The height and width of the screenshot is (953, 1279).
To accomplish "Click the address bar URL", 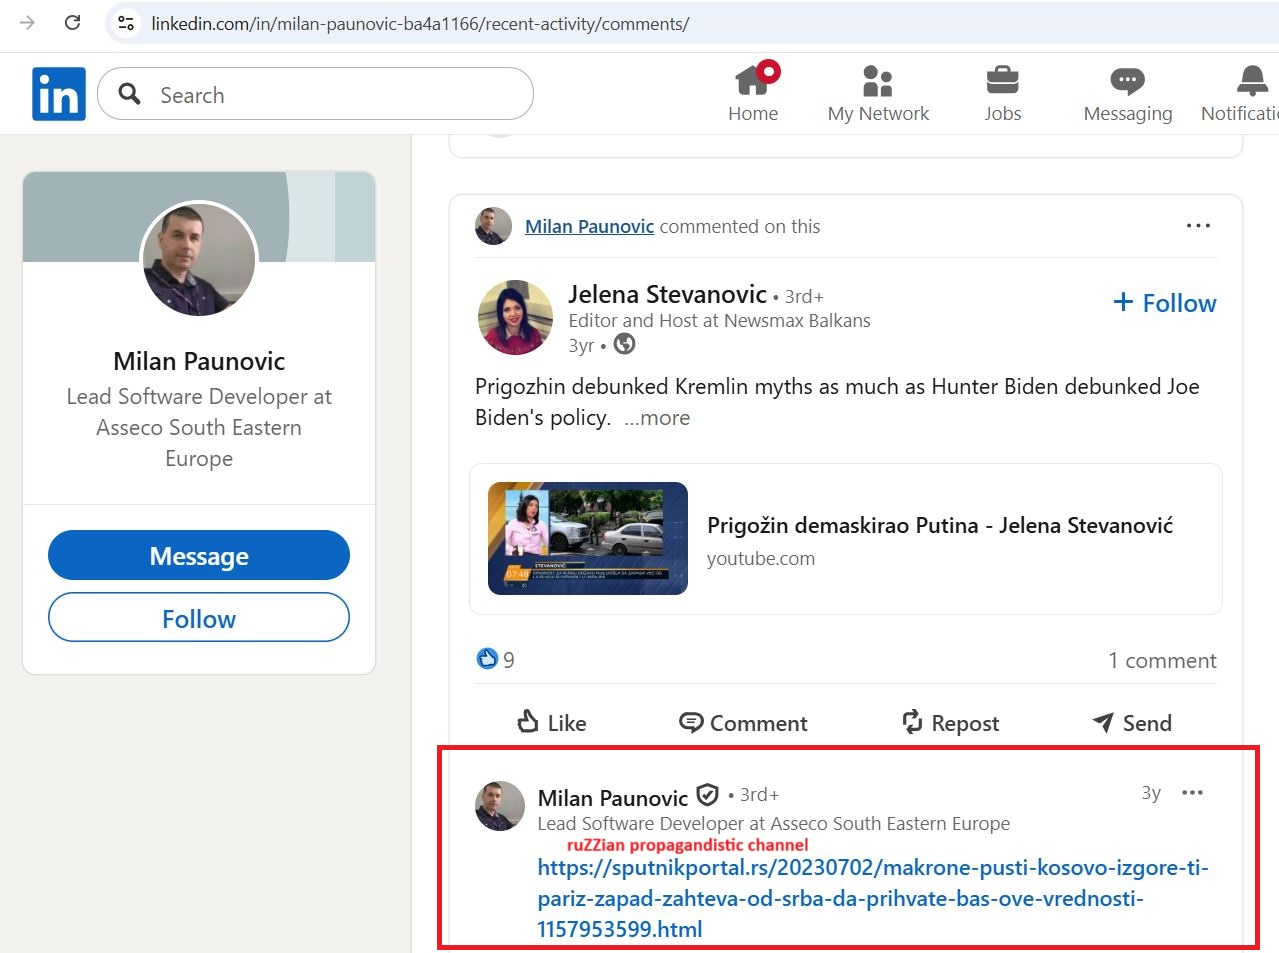I will click(420, 24).
